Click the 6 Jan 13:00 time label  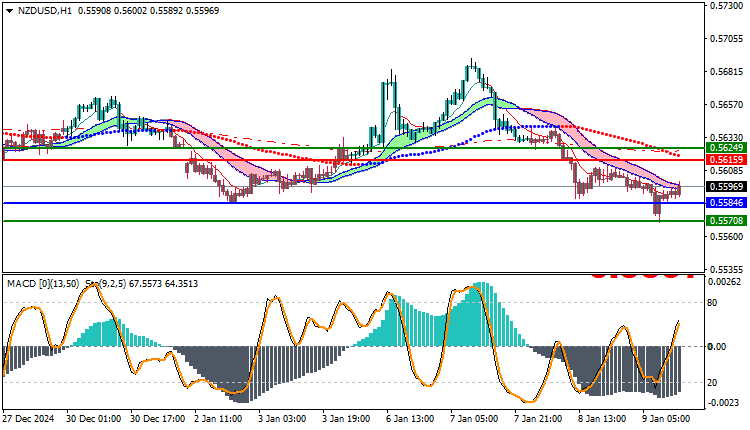(x=411, y=419)
